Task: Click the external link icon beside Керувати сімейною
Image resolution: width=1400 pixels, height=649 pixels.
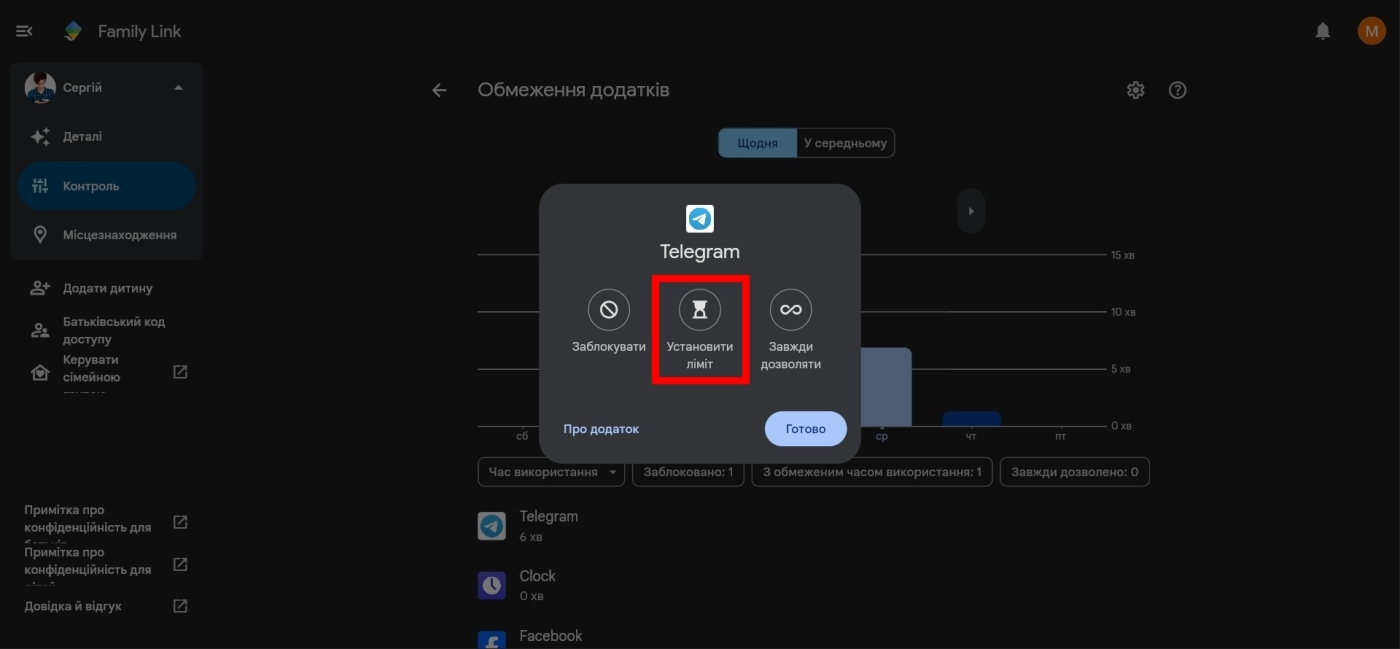Action: click(x=180, y=372)
